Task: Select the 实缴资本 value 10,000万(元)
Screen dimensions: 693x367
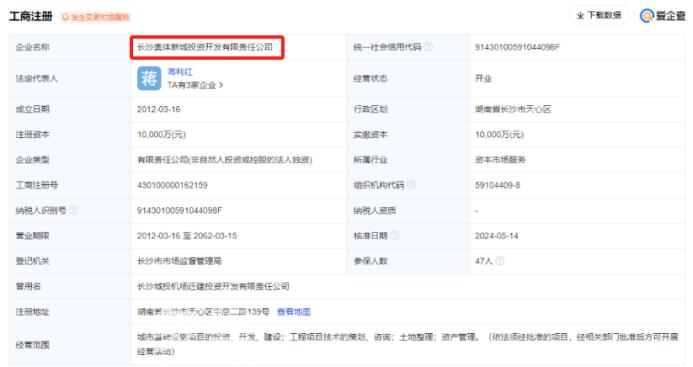Action: (x=499, y=134)
